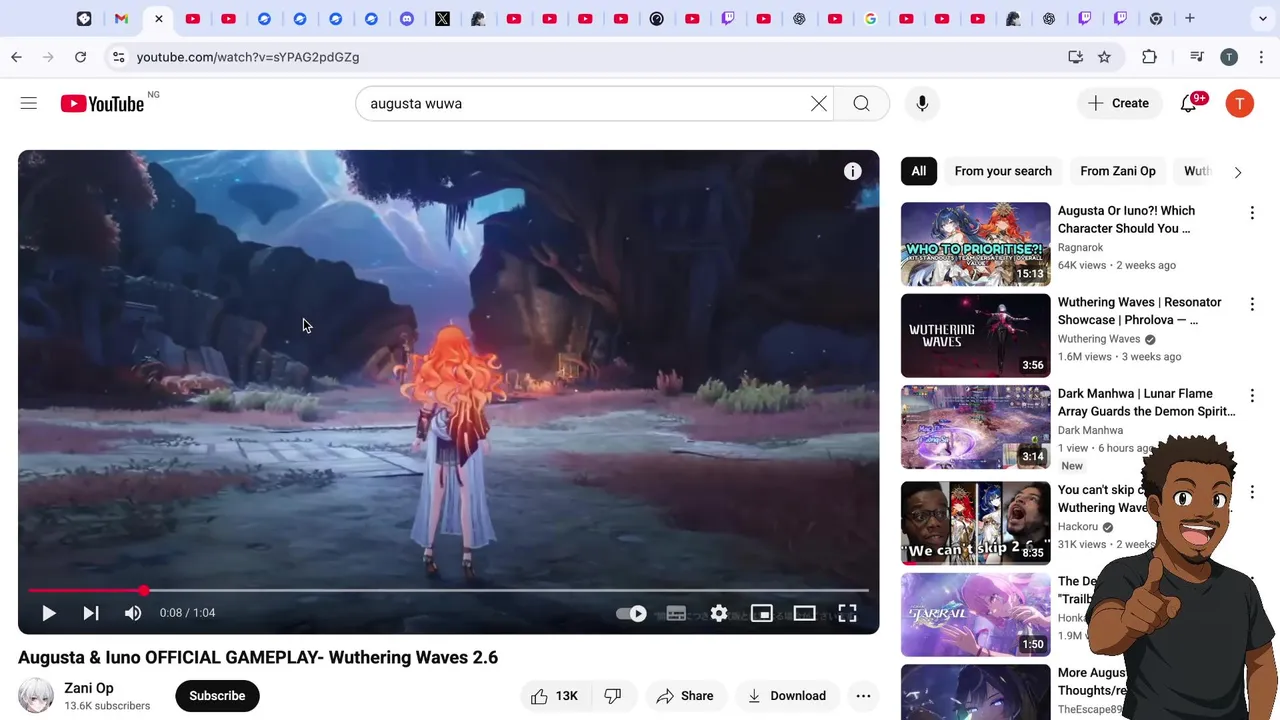Open 'Augusta Or Iuno?!' video thumbnail
1280x720 pixels.
[x=976, y=244]
